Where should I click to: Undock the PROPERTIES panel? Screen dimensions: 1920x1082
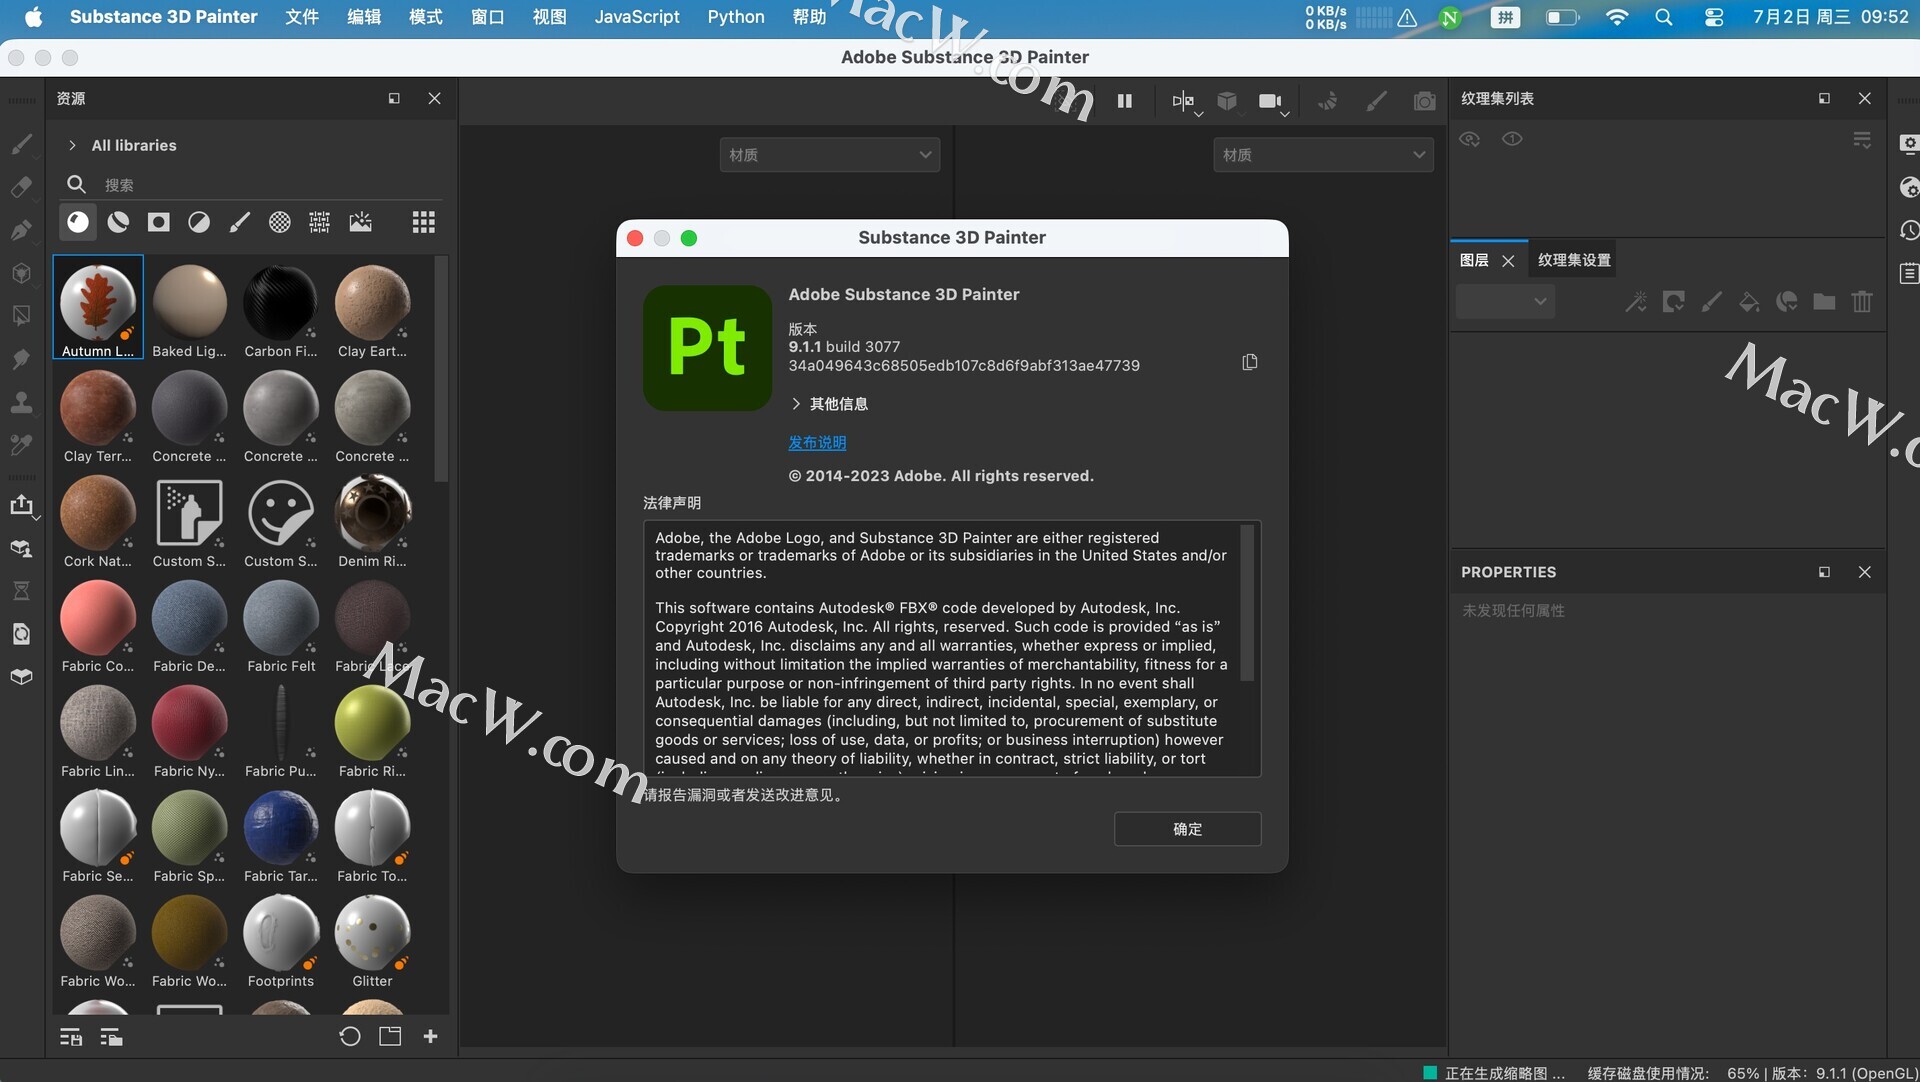(1824, 572)
